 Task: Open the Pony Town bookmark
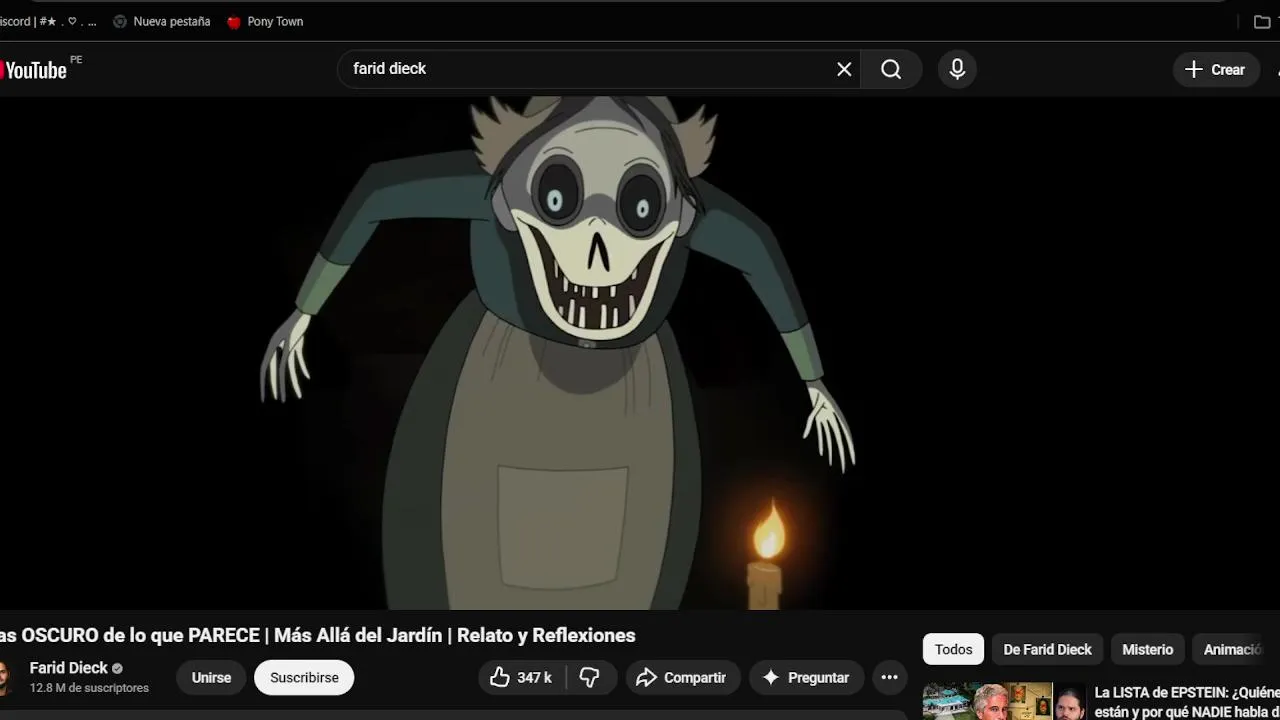tap(265, 21)
